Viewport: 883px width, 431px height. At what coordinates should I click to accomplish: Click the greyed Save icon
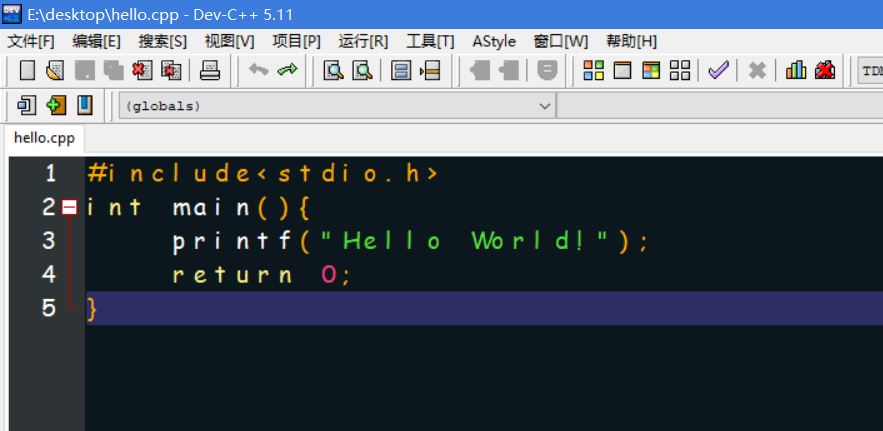85,71
